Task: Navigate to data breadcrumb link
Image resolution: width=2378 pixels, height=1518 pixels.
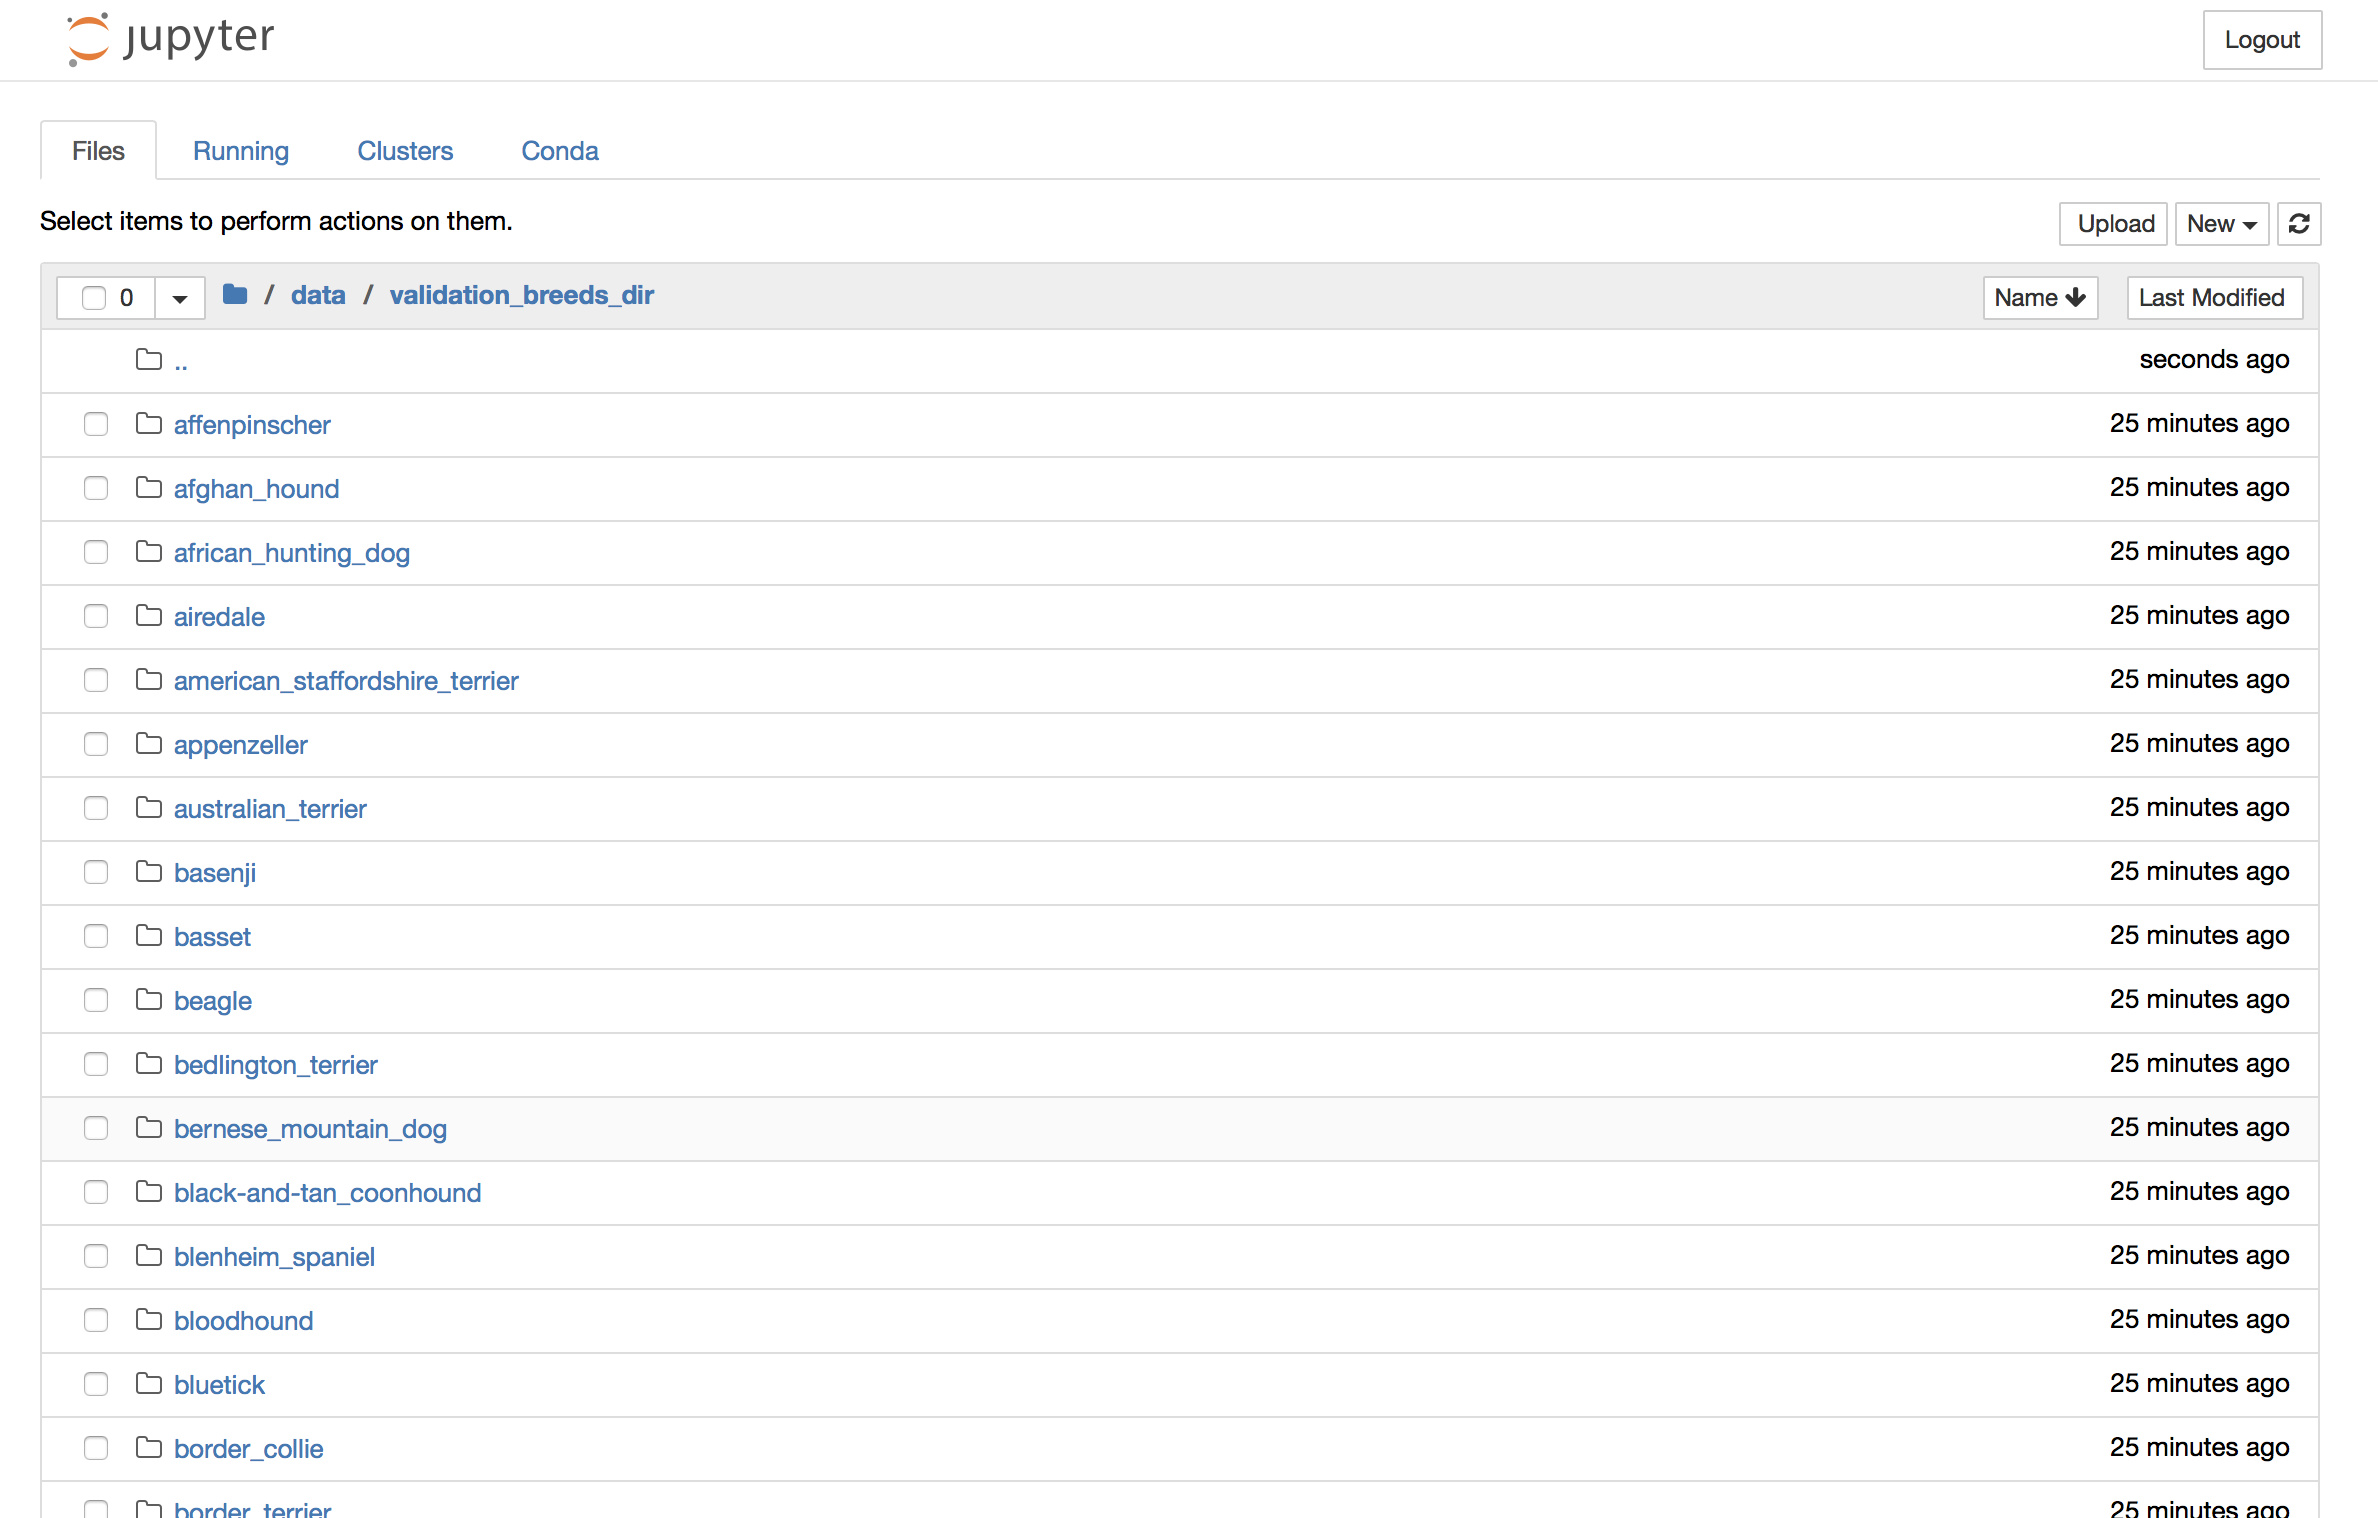Action: (318, 295)
